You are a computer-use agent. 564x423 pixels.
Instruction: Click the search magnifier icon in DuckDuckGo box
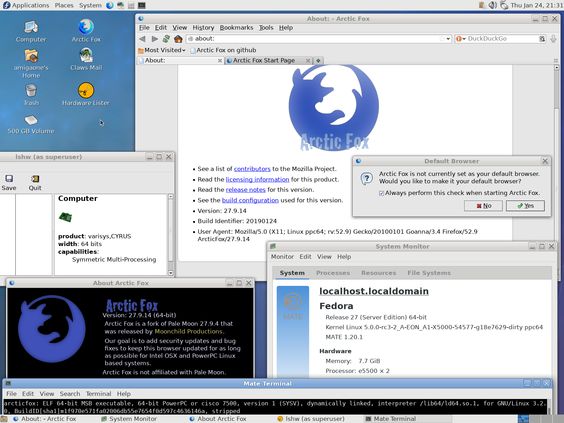point(542,39)
